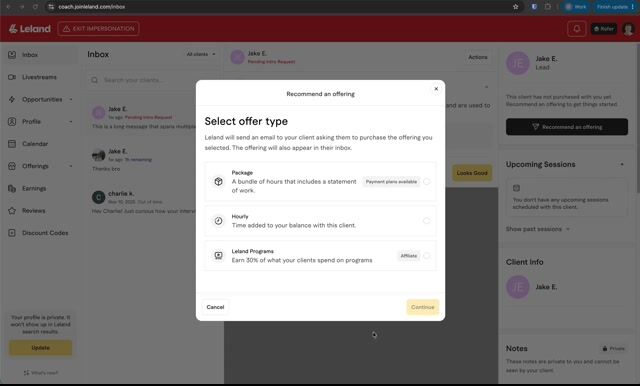Select the Hourly offer radio button
Viewport: 640px width, 386px height.
[427, 221]
